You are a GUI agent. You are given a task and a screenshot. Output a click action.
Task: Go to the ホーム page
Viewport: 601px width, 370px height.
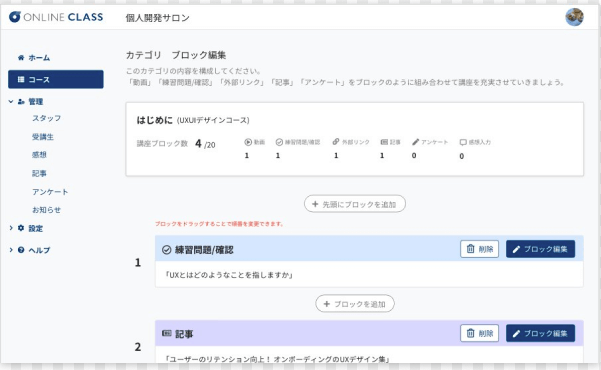click(x=39, y=58)
